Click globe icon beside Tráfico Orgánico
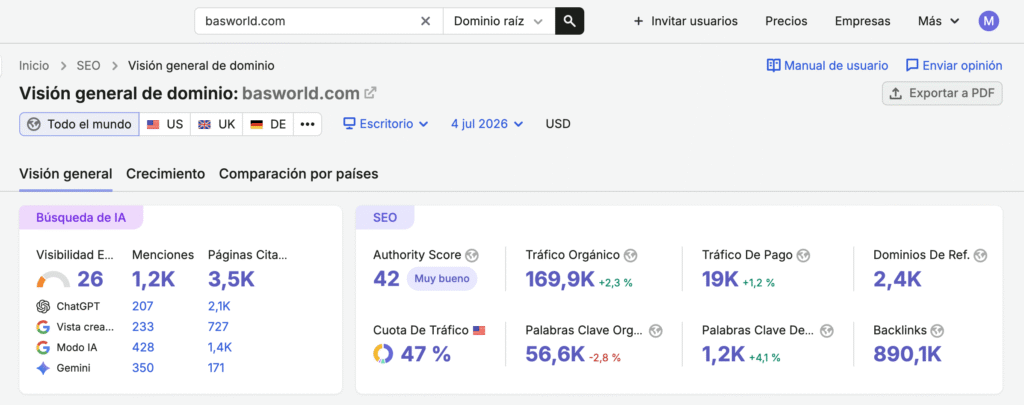The width and height of the screenshot is (1024, 405). 630,255
